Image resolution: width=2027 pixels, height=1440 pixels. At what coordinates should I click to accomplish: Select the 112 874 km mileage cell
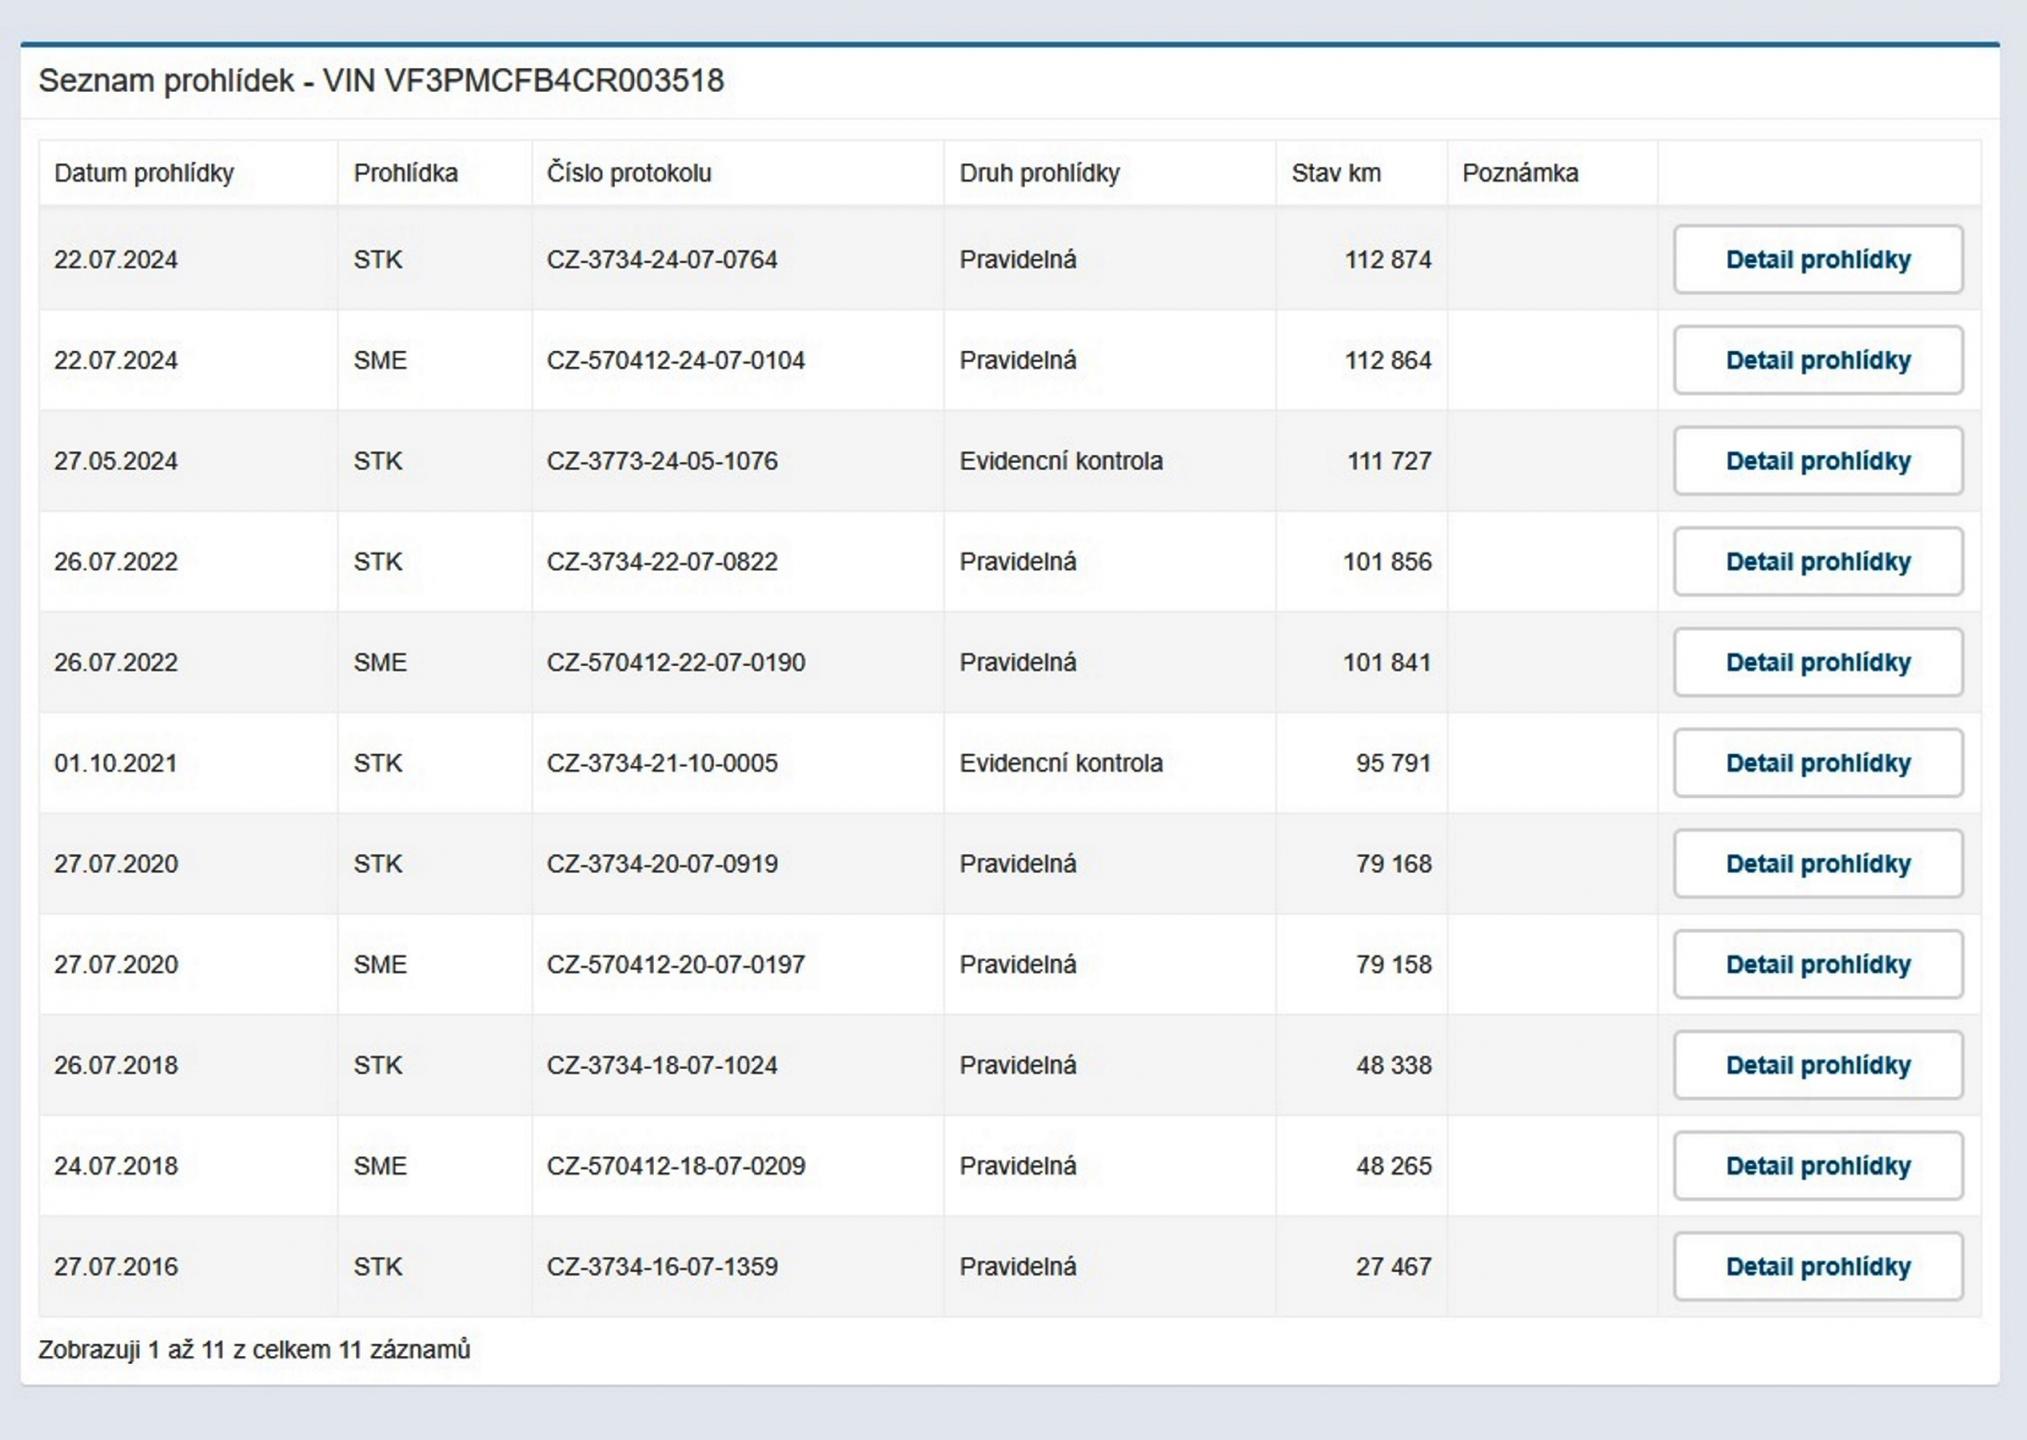[1387, 260]
